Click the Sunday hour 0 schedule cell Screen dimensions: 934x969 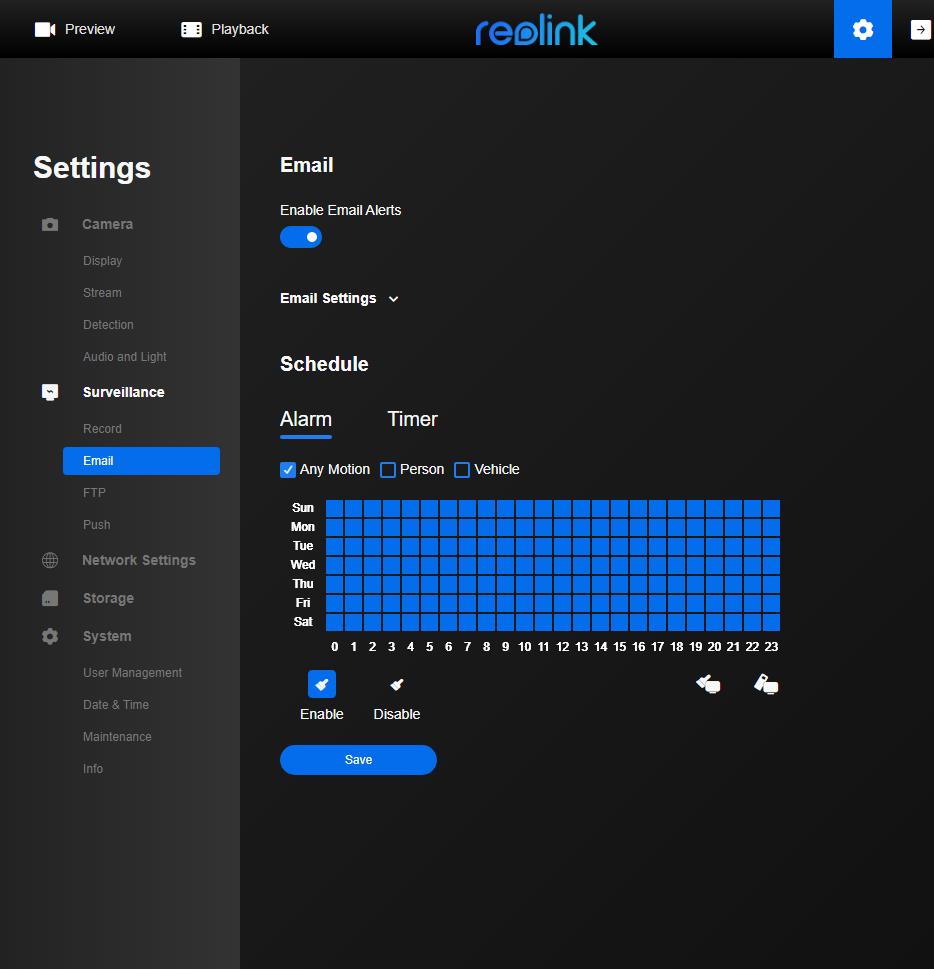[334, 508]
